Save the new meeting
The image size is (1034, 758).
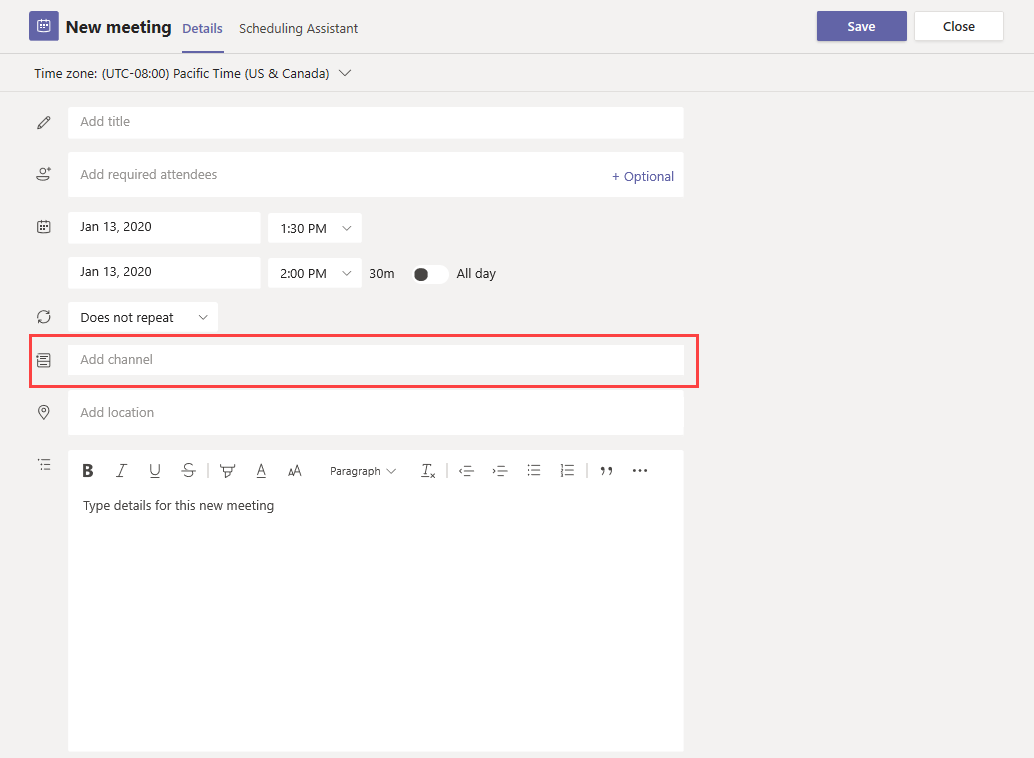pos(861,26)
